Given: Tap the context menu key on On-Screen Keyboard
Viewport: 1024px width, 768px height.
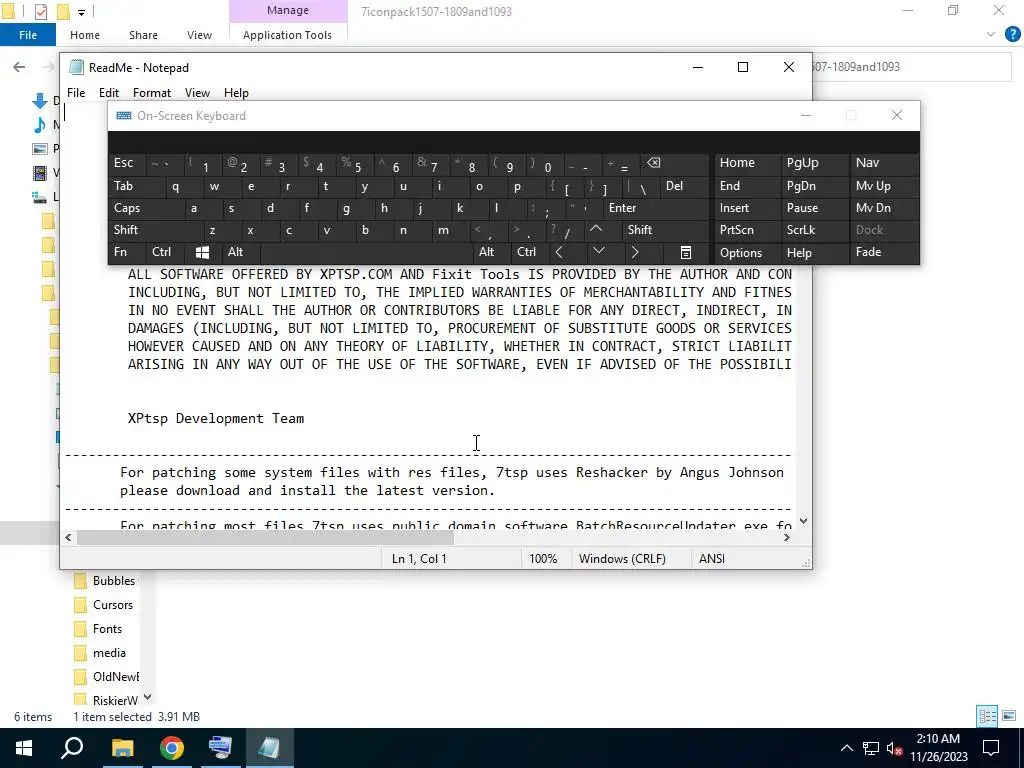Looking at the screenshot, I should pos(686,253).
